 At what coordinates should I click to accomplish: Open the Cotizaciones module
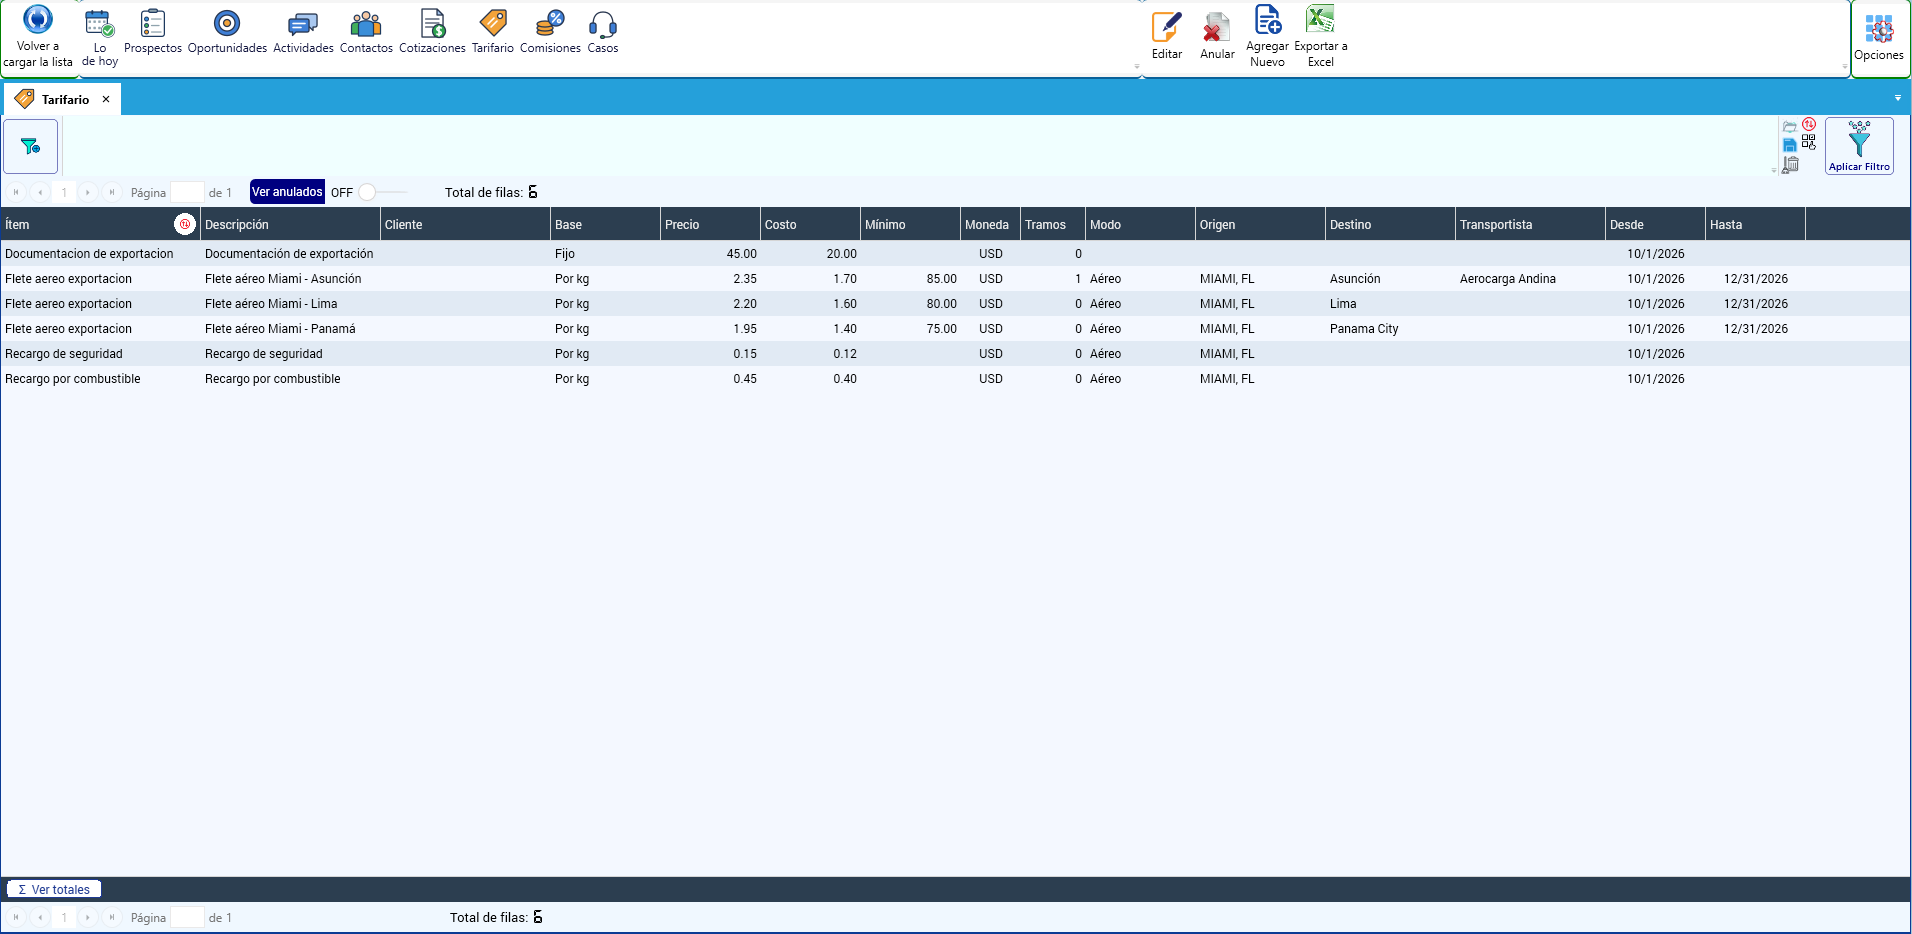pos(432,31)
